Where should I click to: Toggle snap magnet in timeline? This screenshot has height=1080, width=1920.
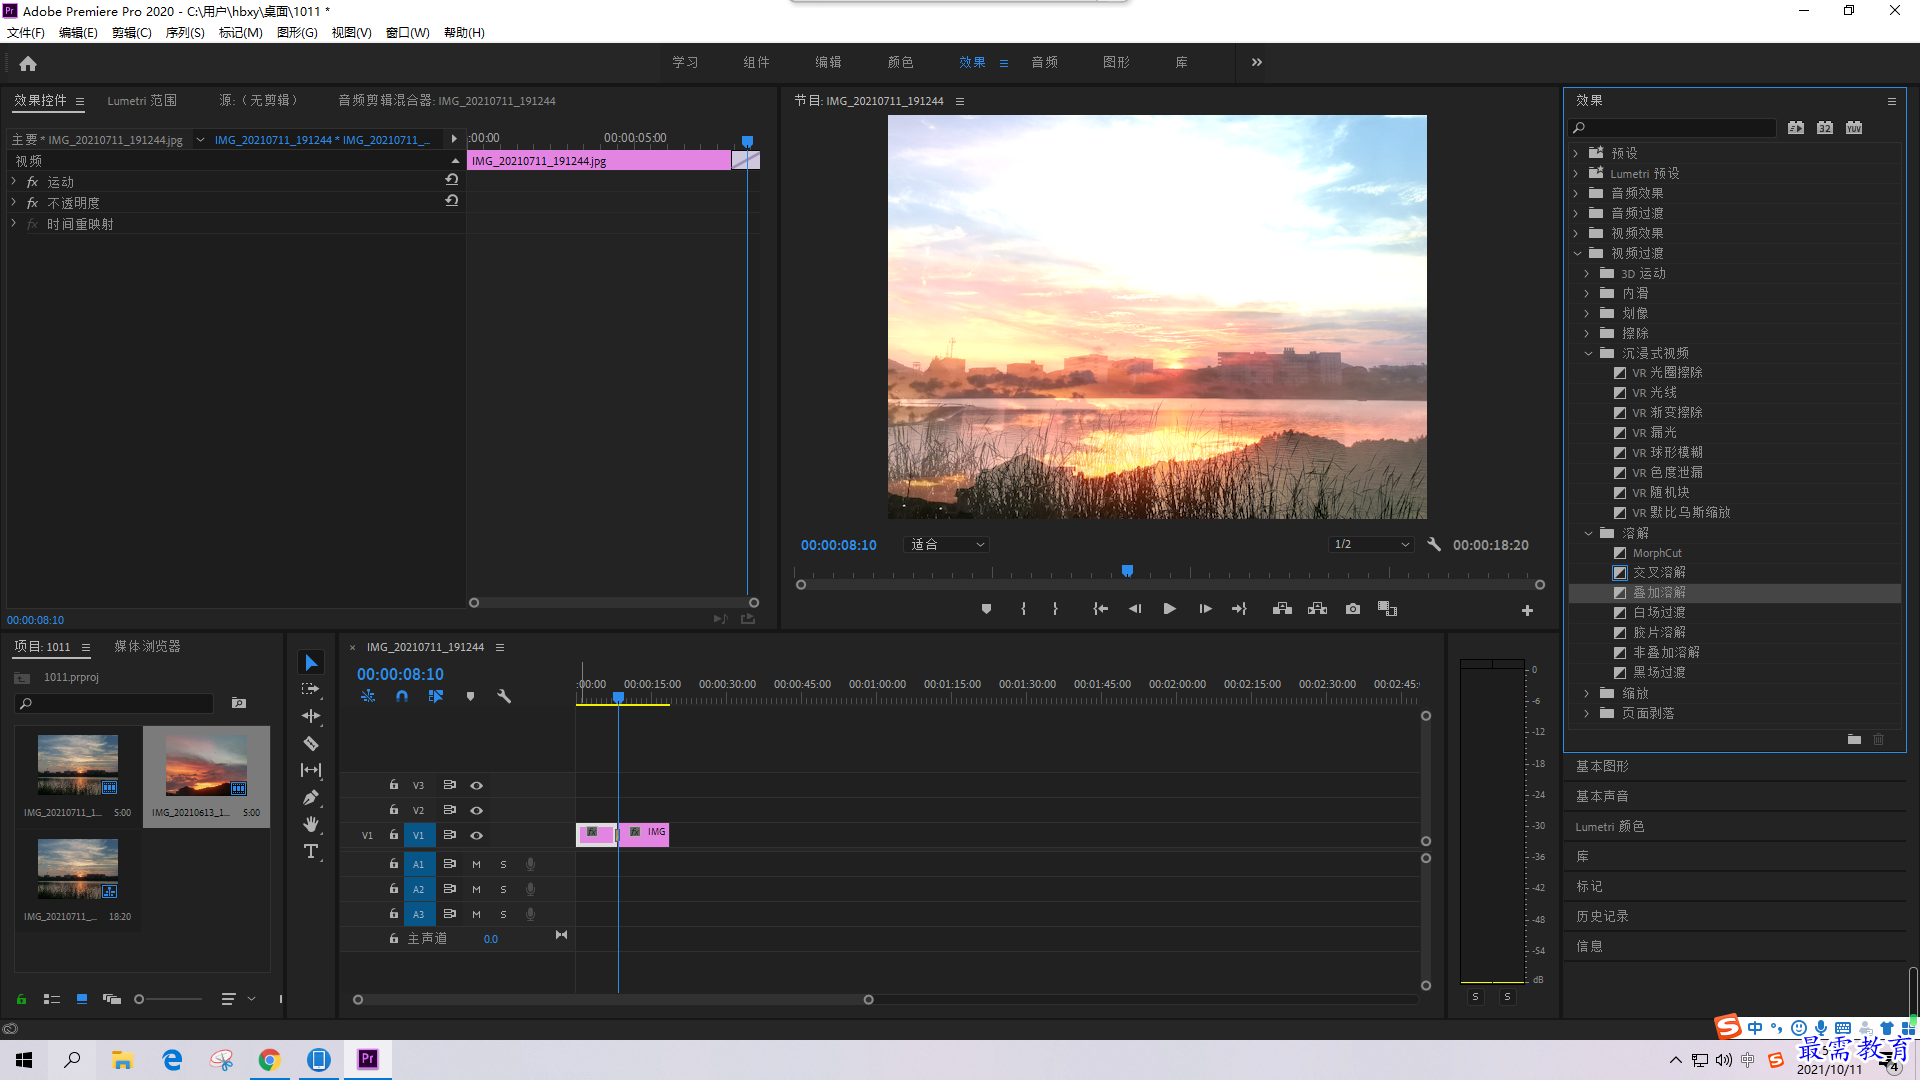401,696
